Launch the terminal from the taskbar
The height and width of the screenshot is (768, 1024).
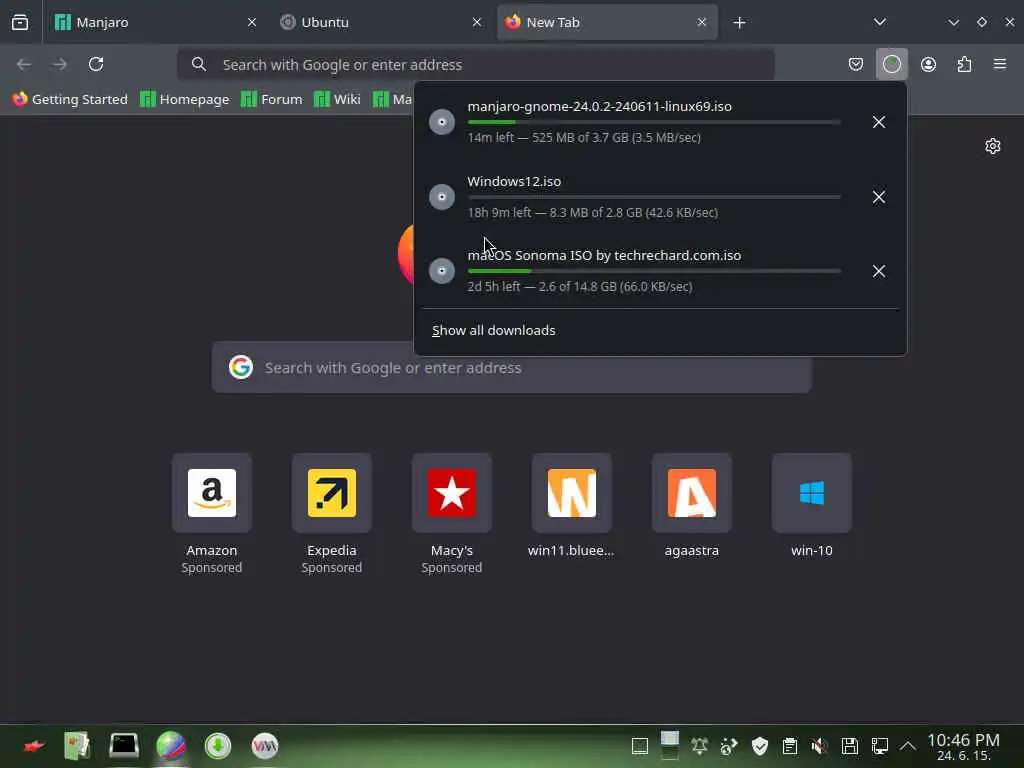point(123,746)
